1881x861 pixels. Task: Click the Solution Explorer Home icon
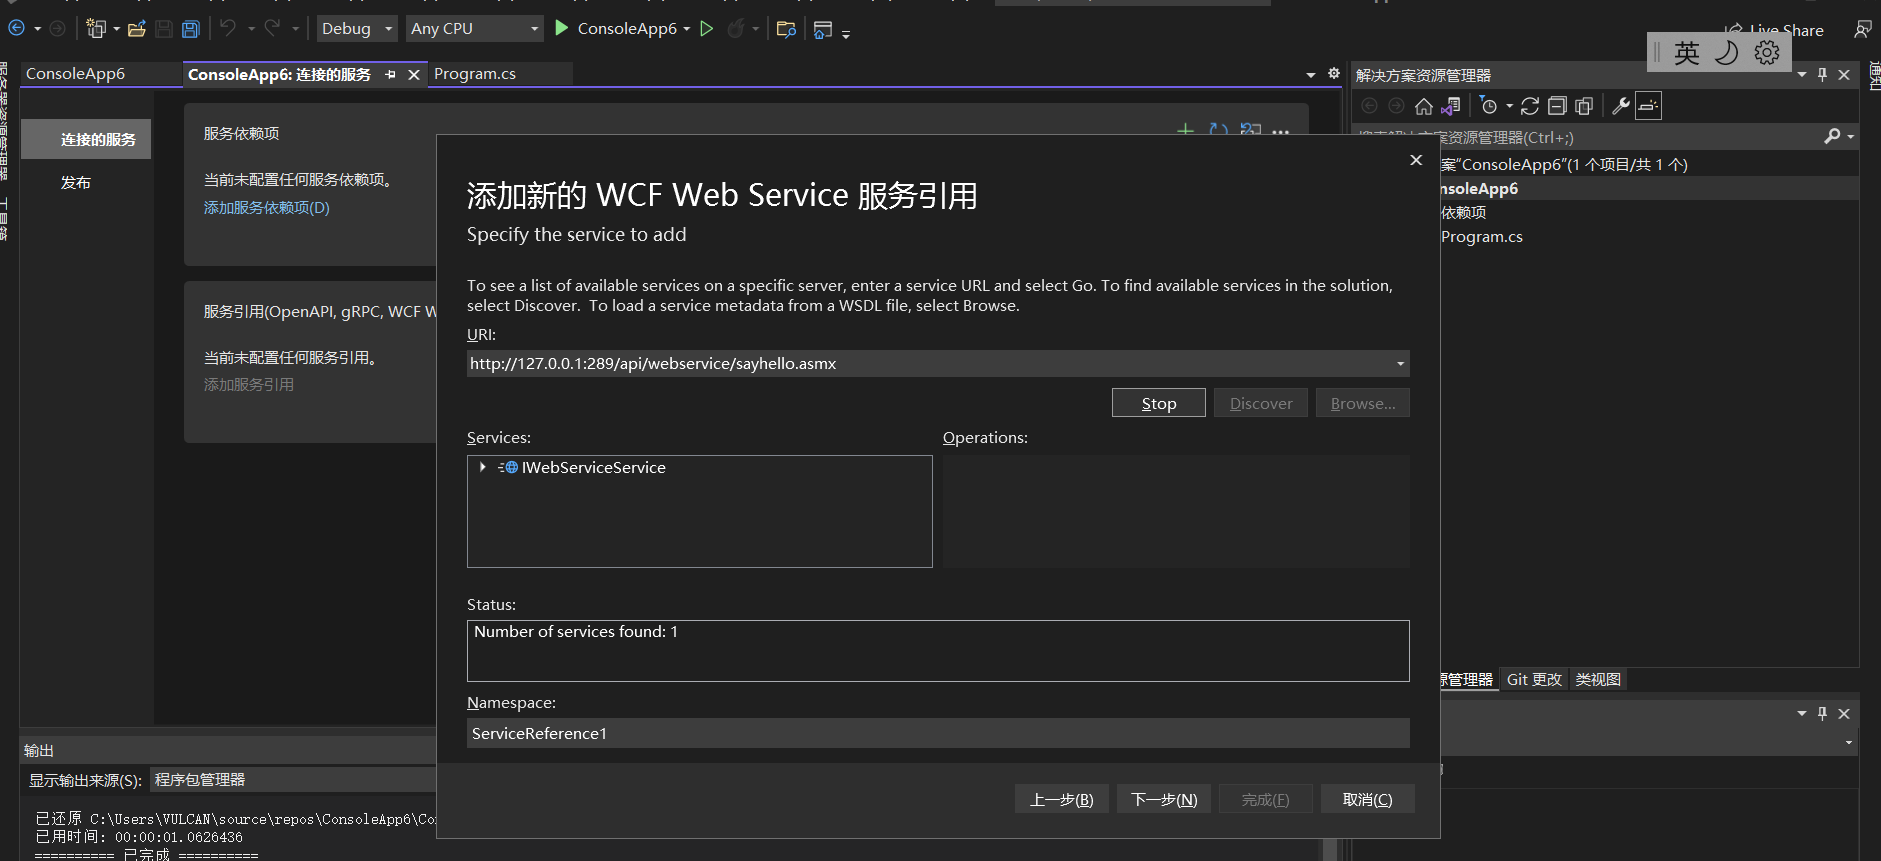1424,106
